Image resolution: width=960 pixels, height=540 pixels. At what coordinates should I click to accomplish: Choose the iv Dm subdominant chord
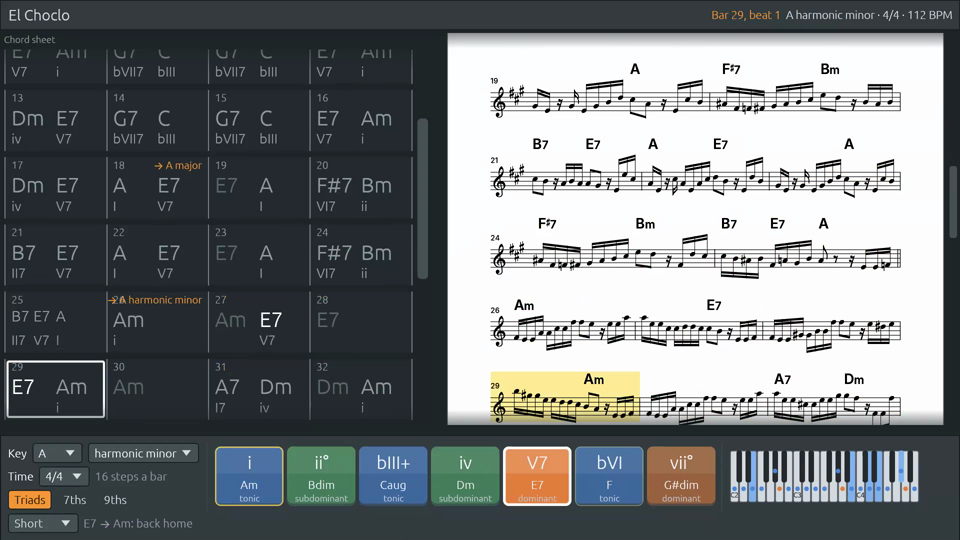[465, 476]
